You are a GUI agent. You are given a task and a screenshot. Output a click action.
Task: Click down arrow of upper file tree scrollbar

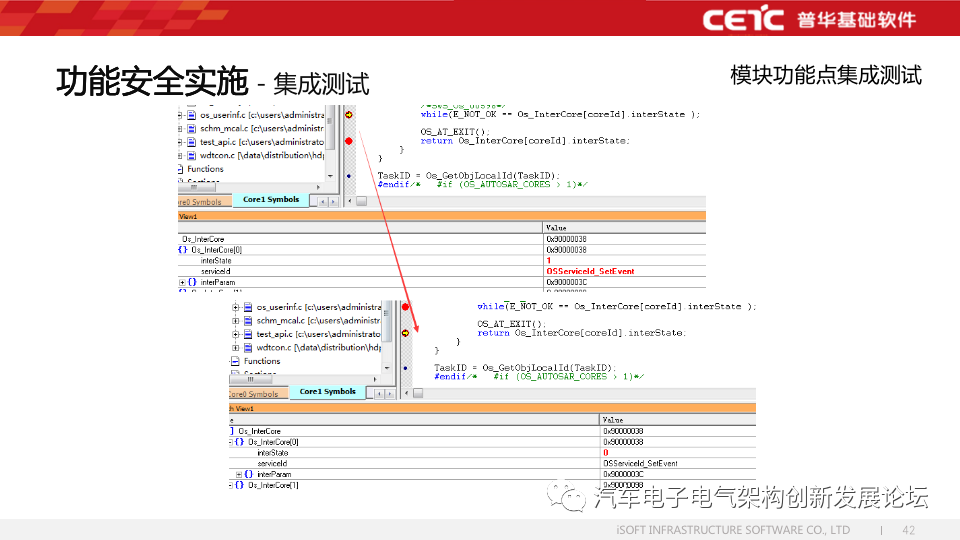[x=330, y=176]
